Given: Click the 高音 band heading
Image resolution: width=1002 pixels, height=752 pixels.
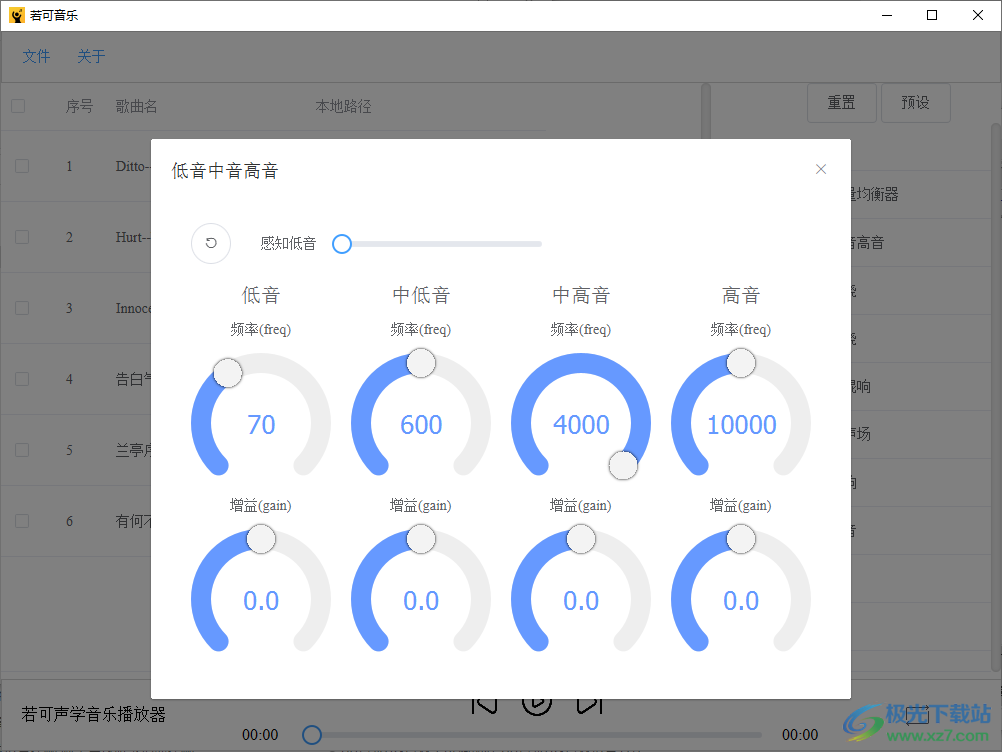Looking at the screenshot, I should click(741, 295).
